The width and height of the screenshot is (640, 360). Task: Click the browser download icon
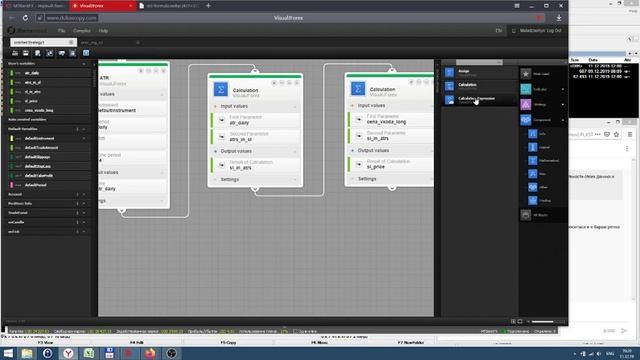coord(559,18)
